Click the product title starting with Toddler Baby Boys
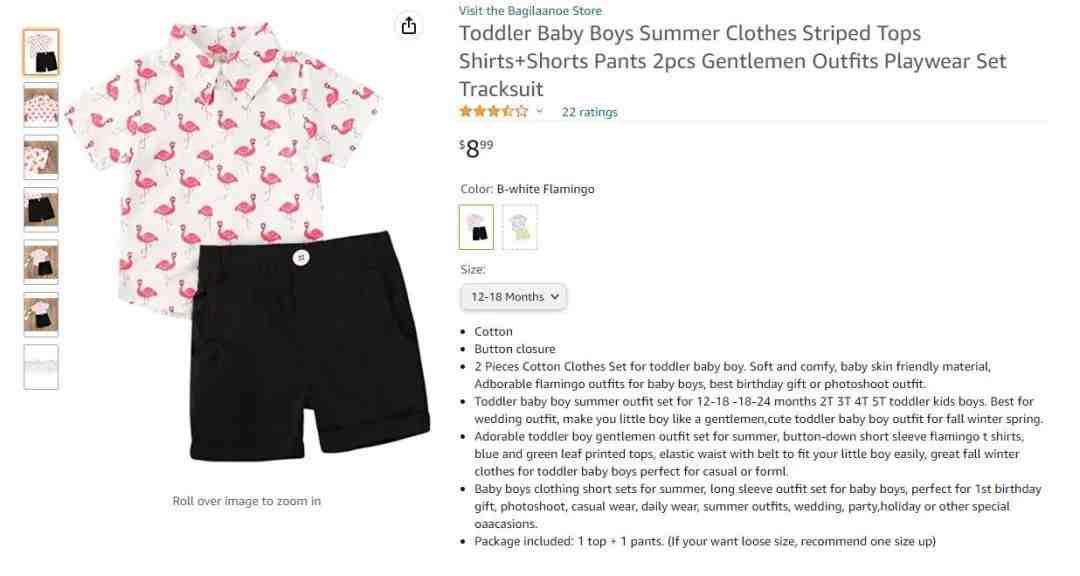 [x=733, y=61]
